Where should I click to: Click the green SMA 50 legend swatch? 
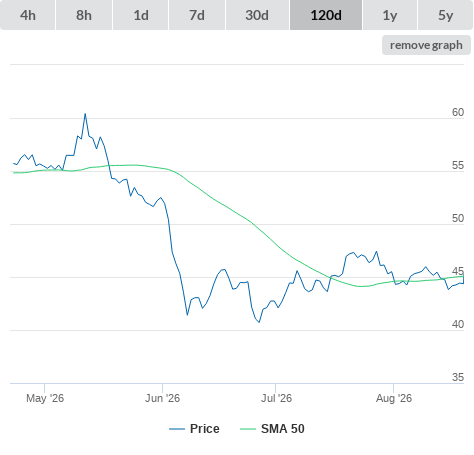point(248,429)
